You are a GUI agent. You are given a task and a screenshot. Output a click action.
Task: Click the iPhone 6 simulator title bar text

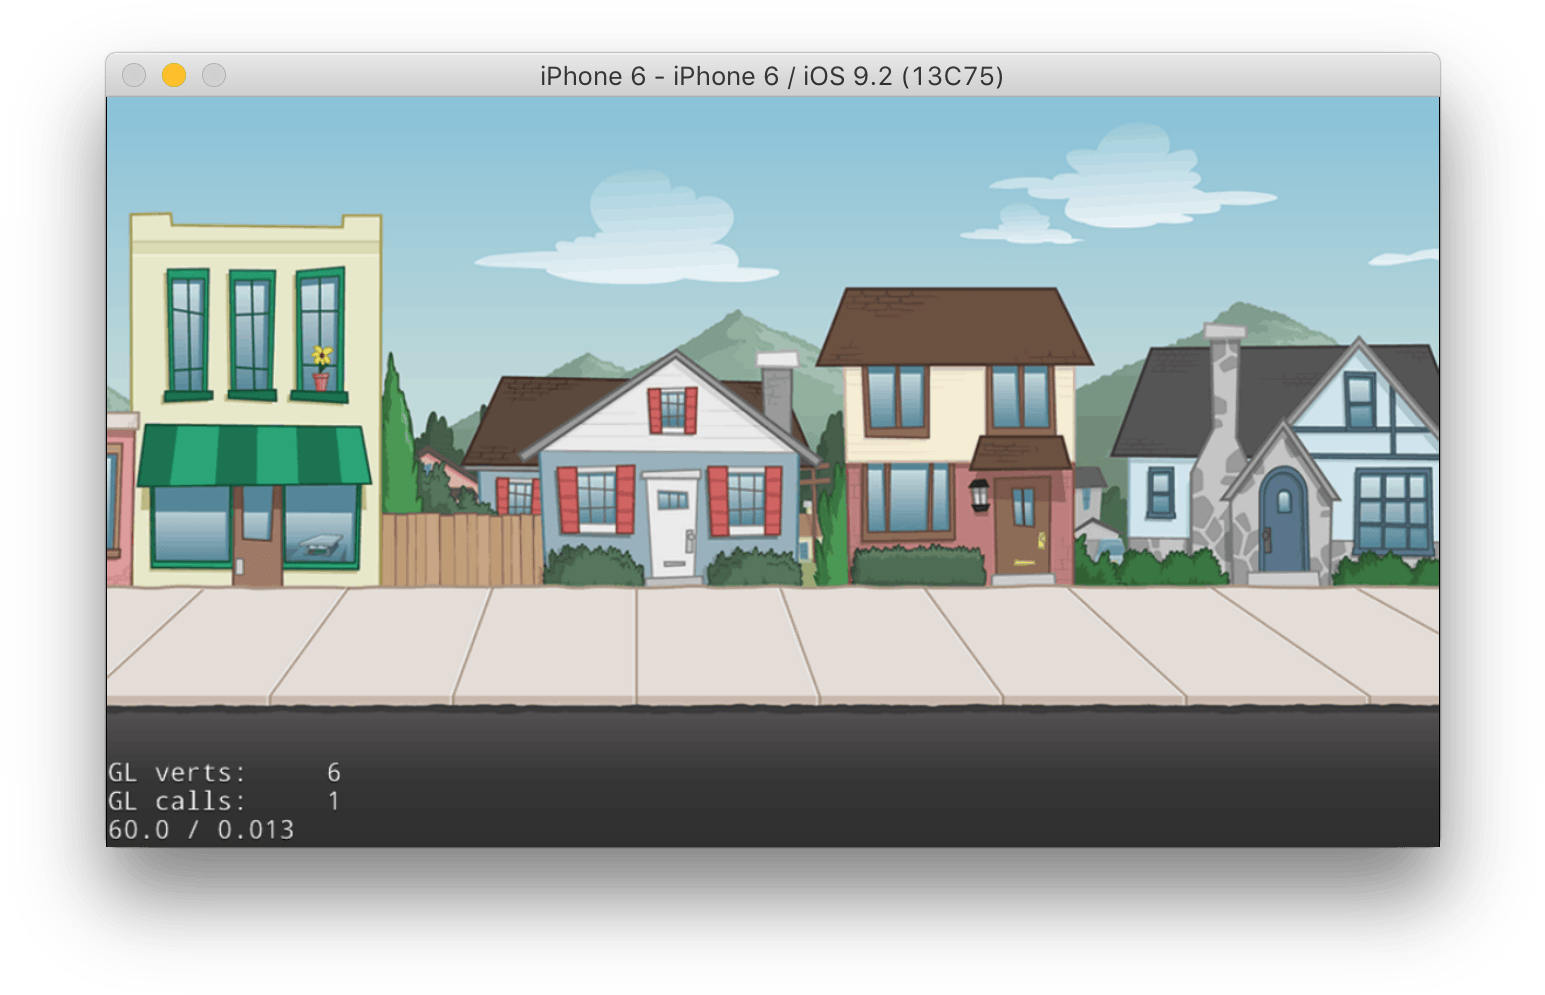[770, 76]
